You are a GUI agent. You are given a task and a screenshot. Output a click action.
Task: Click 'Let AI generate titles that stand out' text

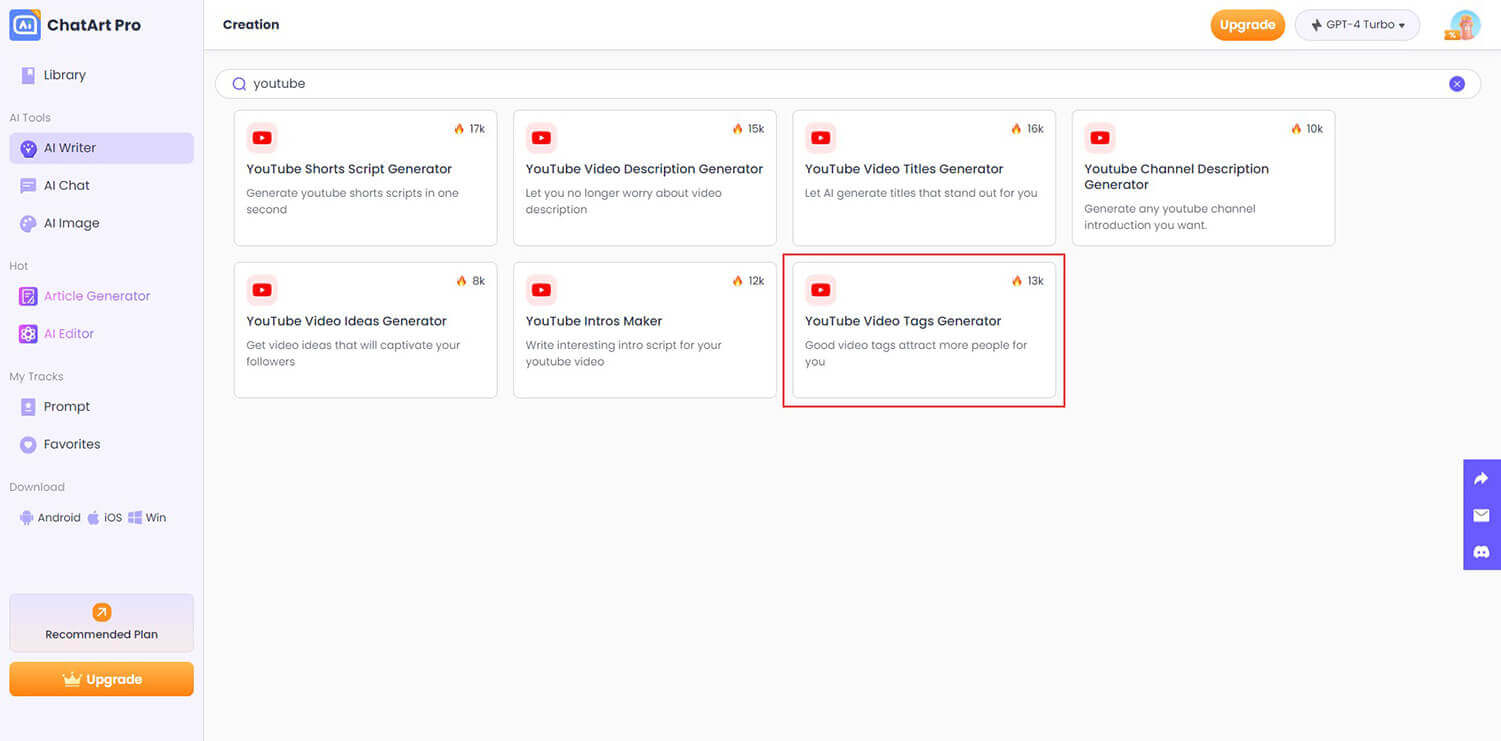click(921, 193)
